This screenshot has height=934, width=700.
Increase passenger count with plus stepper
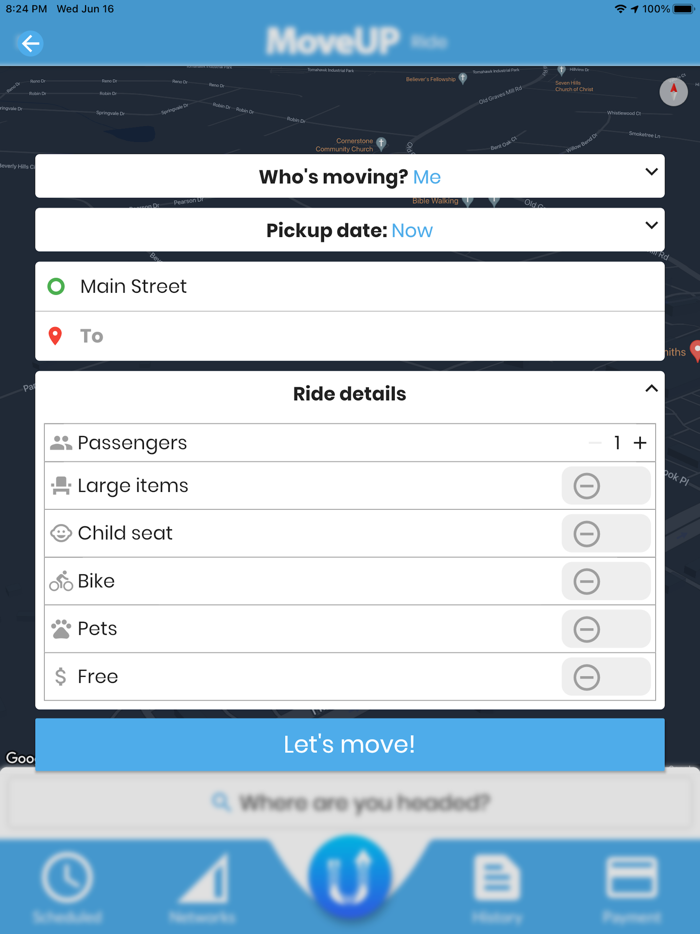tap(641, 441)
